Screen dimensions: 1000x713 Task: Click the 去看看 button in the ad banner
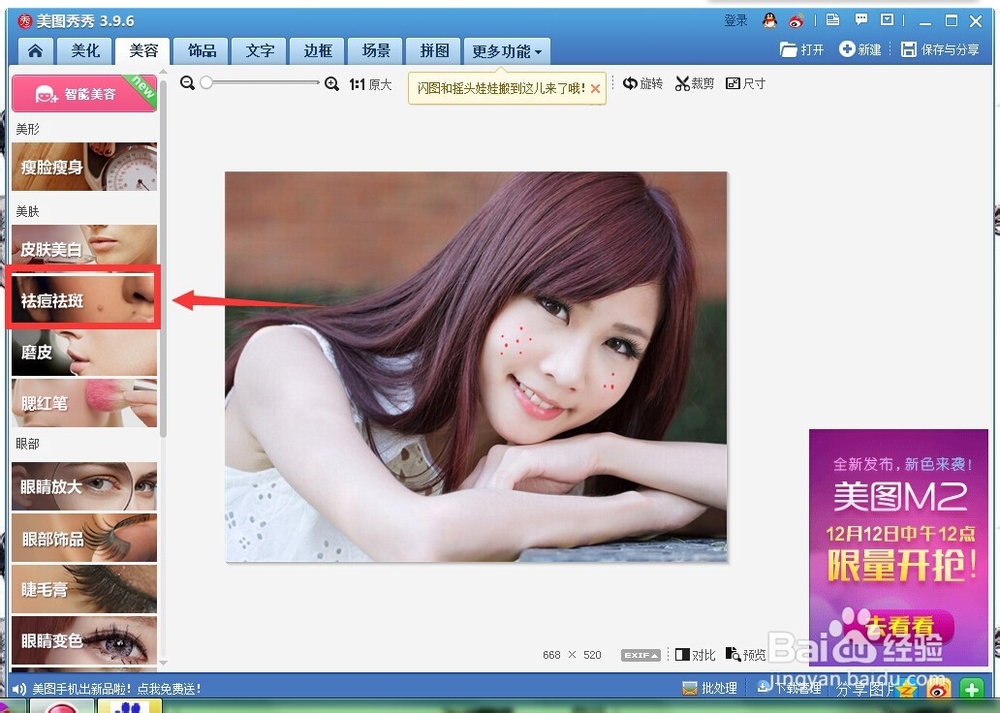[899, 626]
